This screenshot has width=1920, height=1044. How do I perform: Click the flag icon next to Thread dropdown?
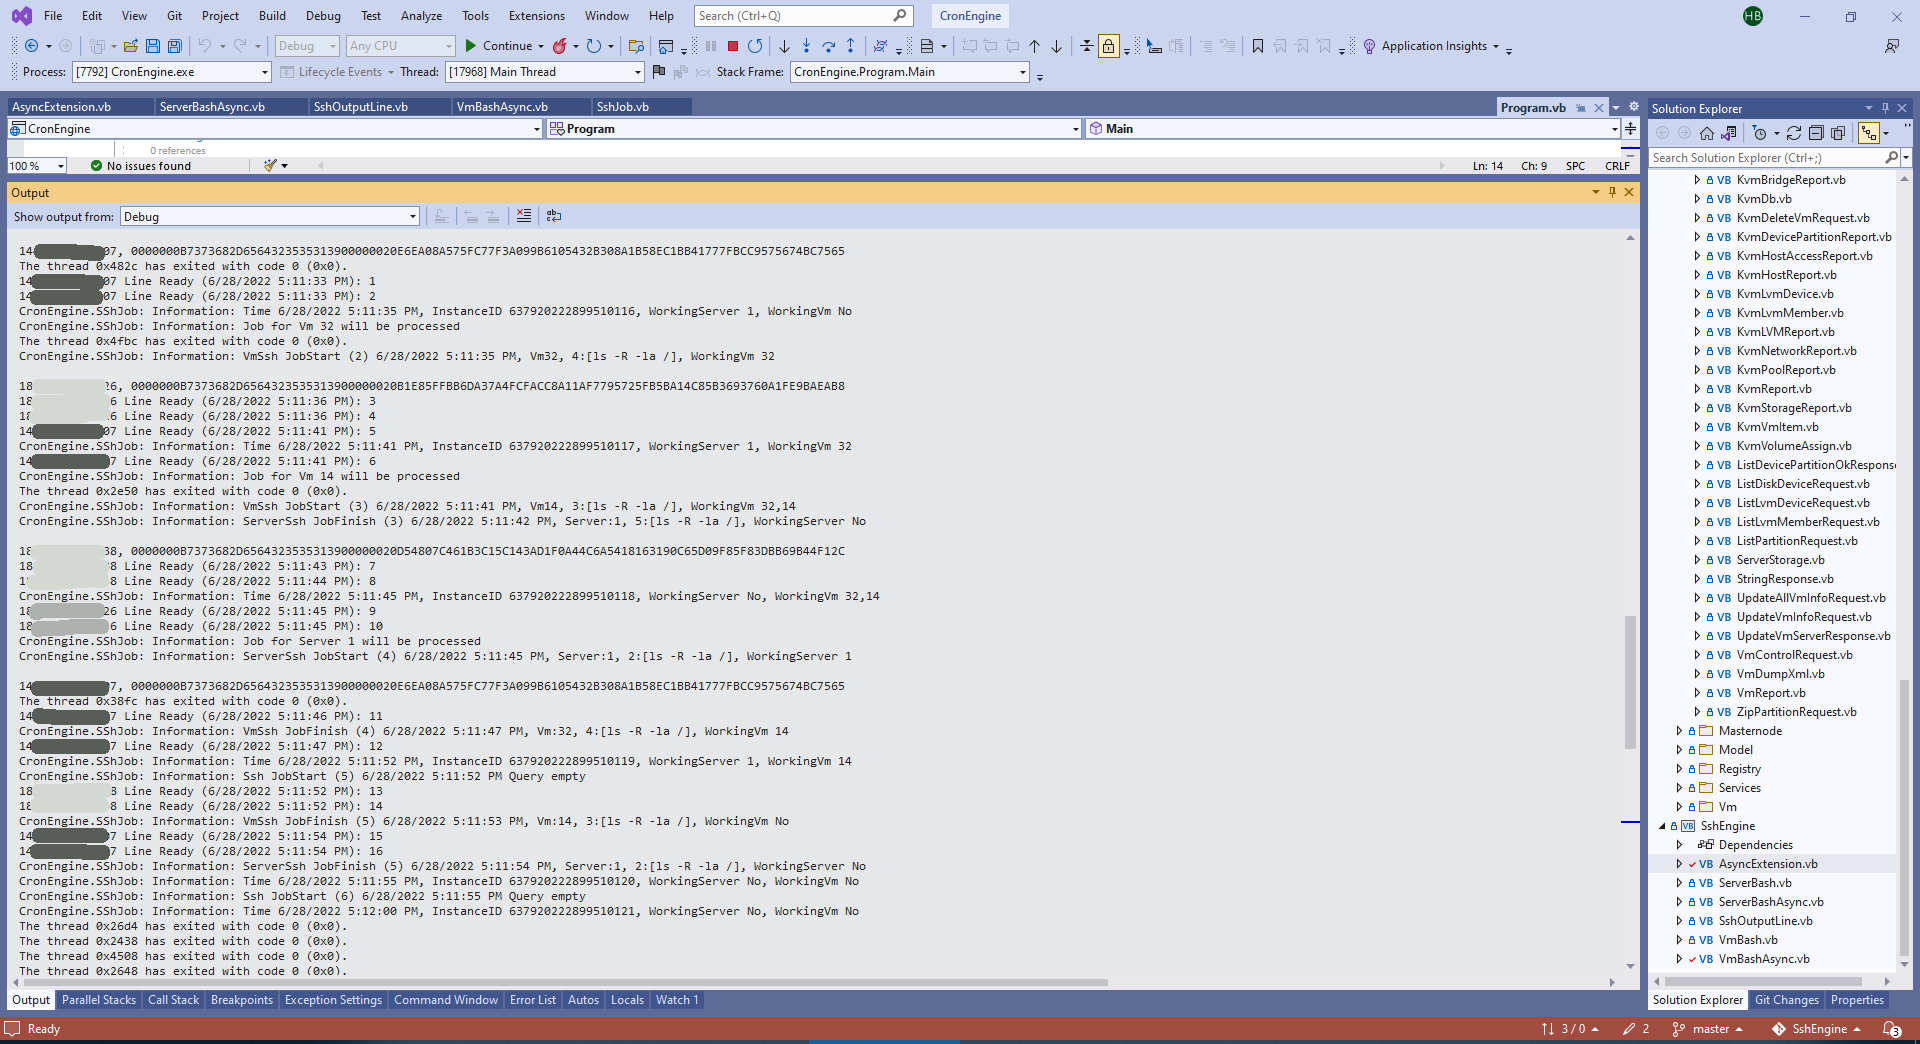658,72
